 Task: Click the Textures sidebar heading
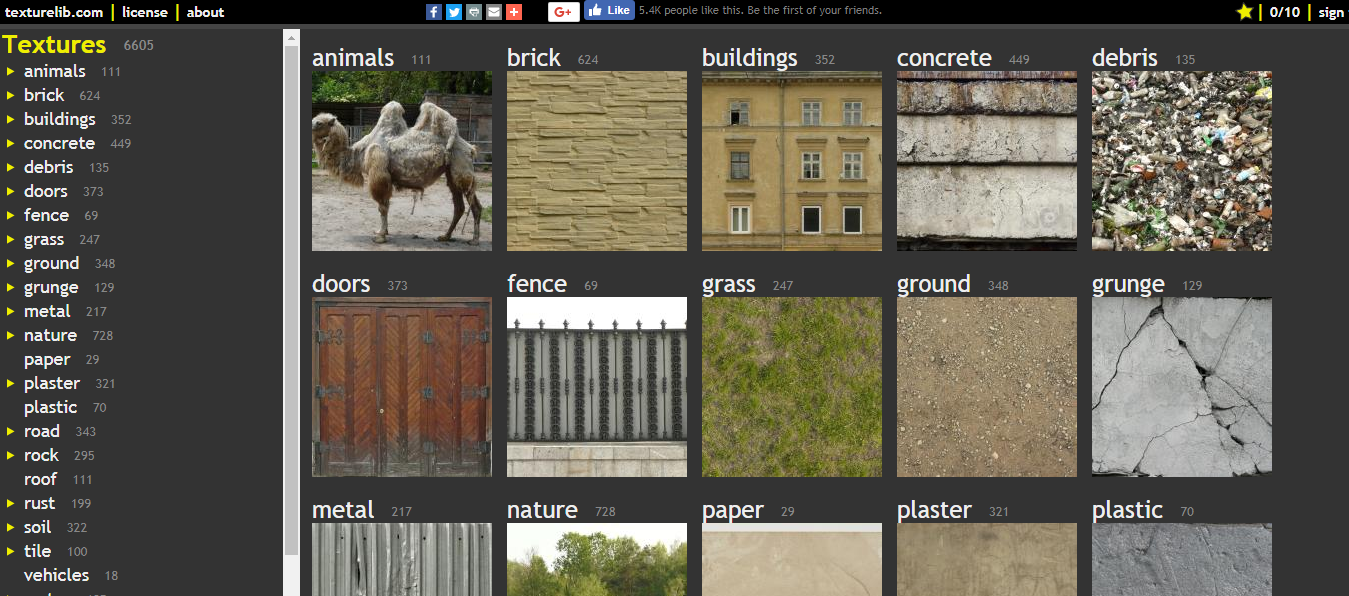[54, 45]
